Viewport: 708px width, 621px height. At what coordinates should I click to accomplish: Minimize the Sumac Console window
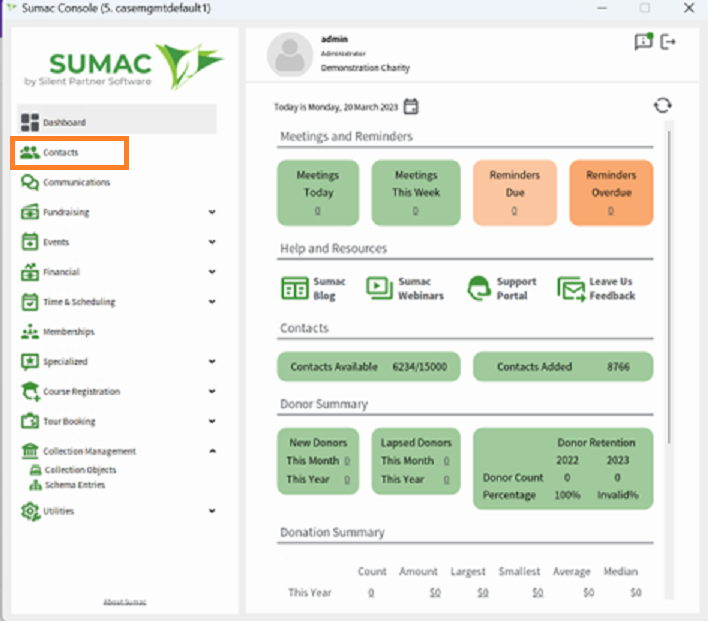[x=602, y=8]
